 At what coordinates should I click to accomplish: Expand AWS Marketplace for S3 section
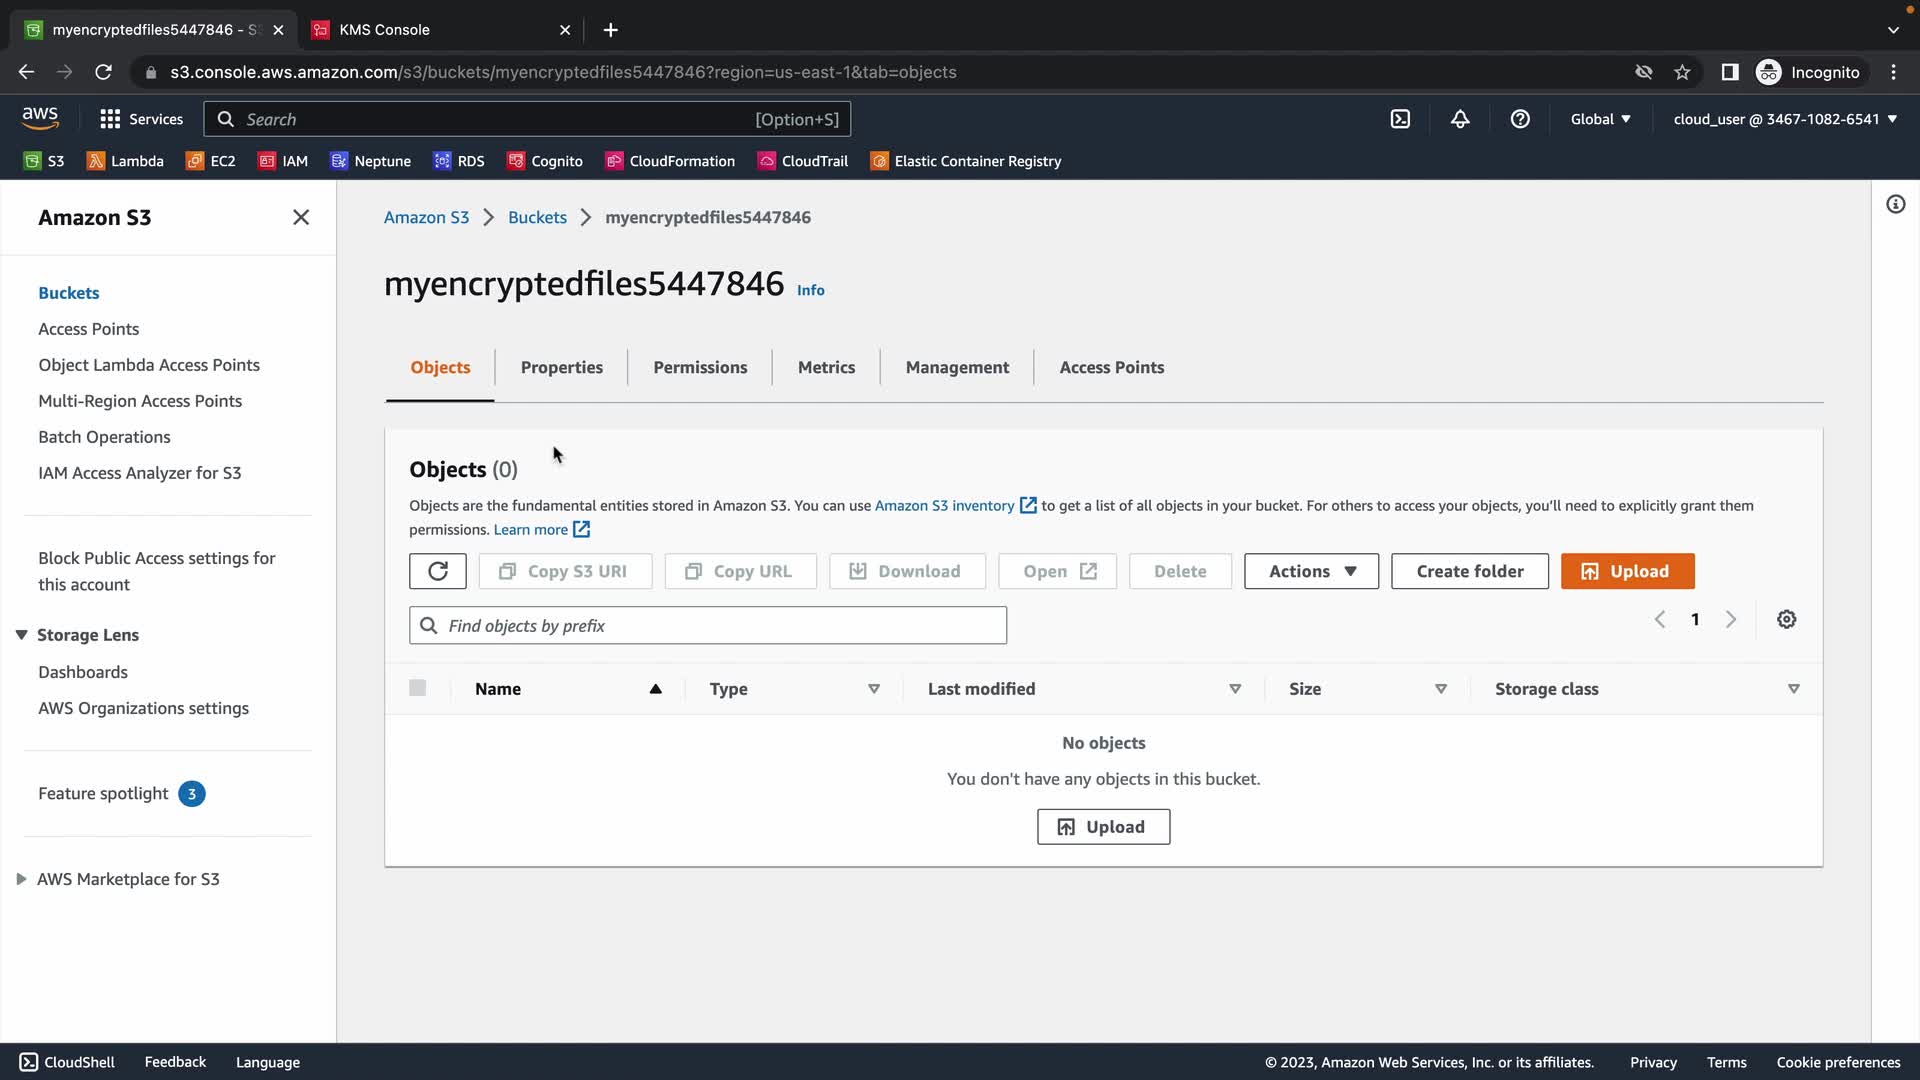click(x=21, y=879)
